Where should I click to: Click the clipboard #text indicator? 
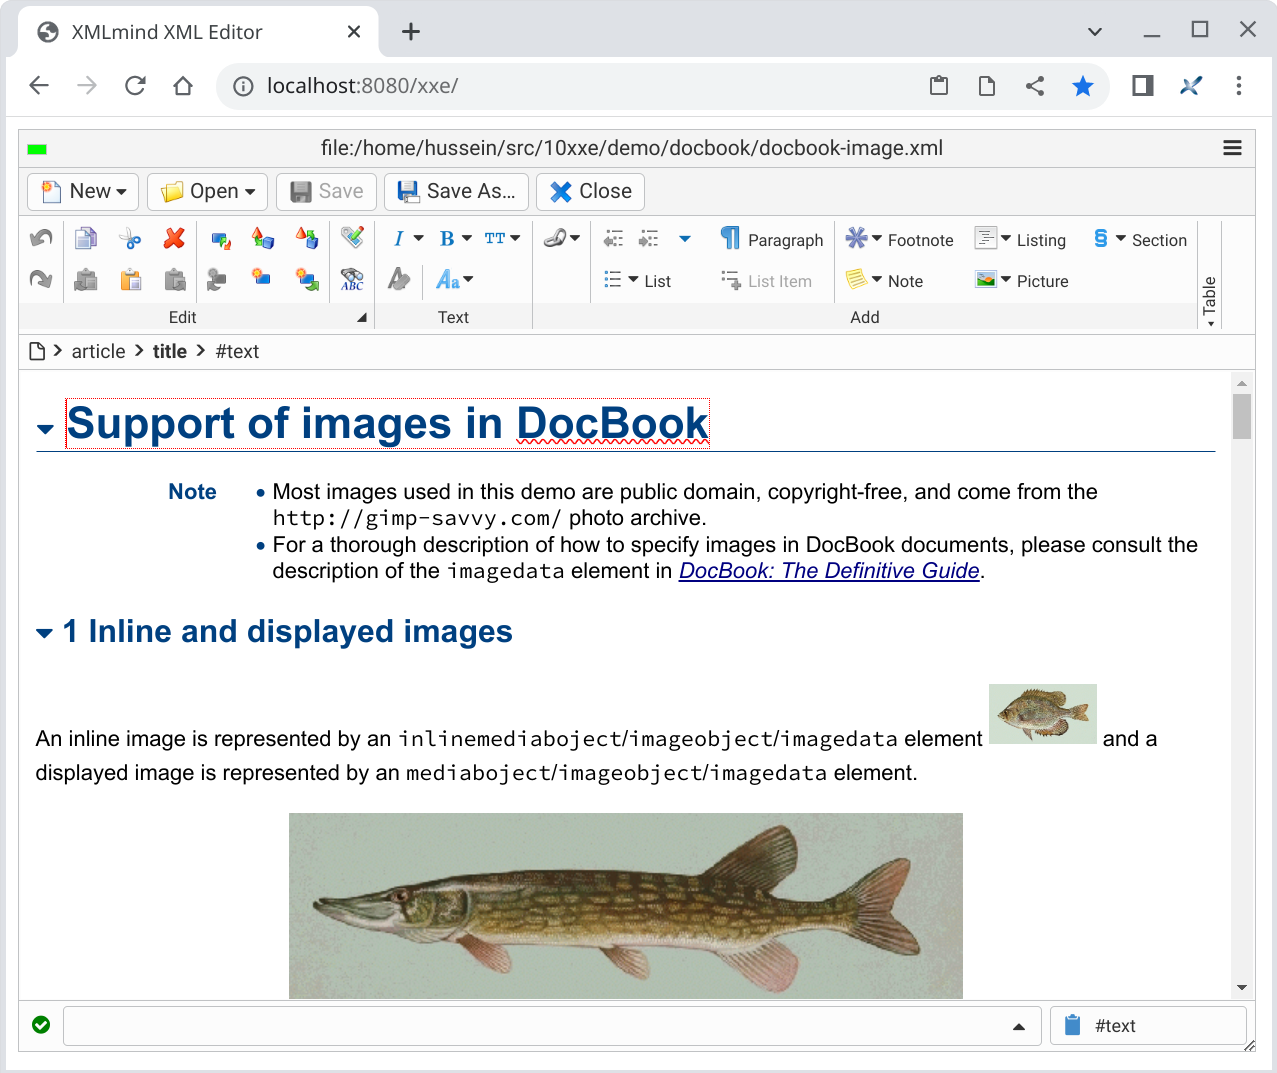pos(1148,1026)
